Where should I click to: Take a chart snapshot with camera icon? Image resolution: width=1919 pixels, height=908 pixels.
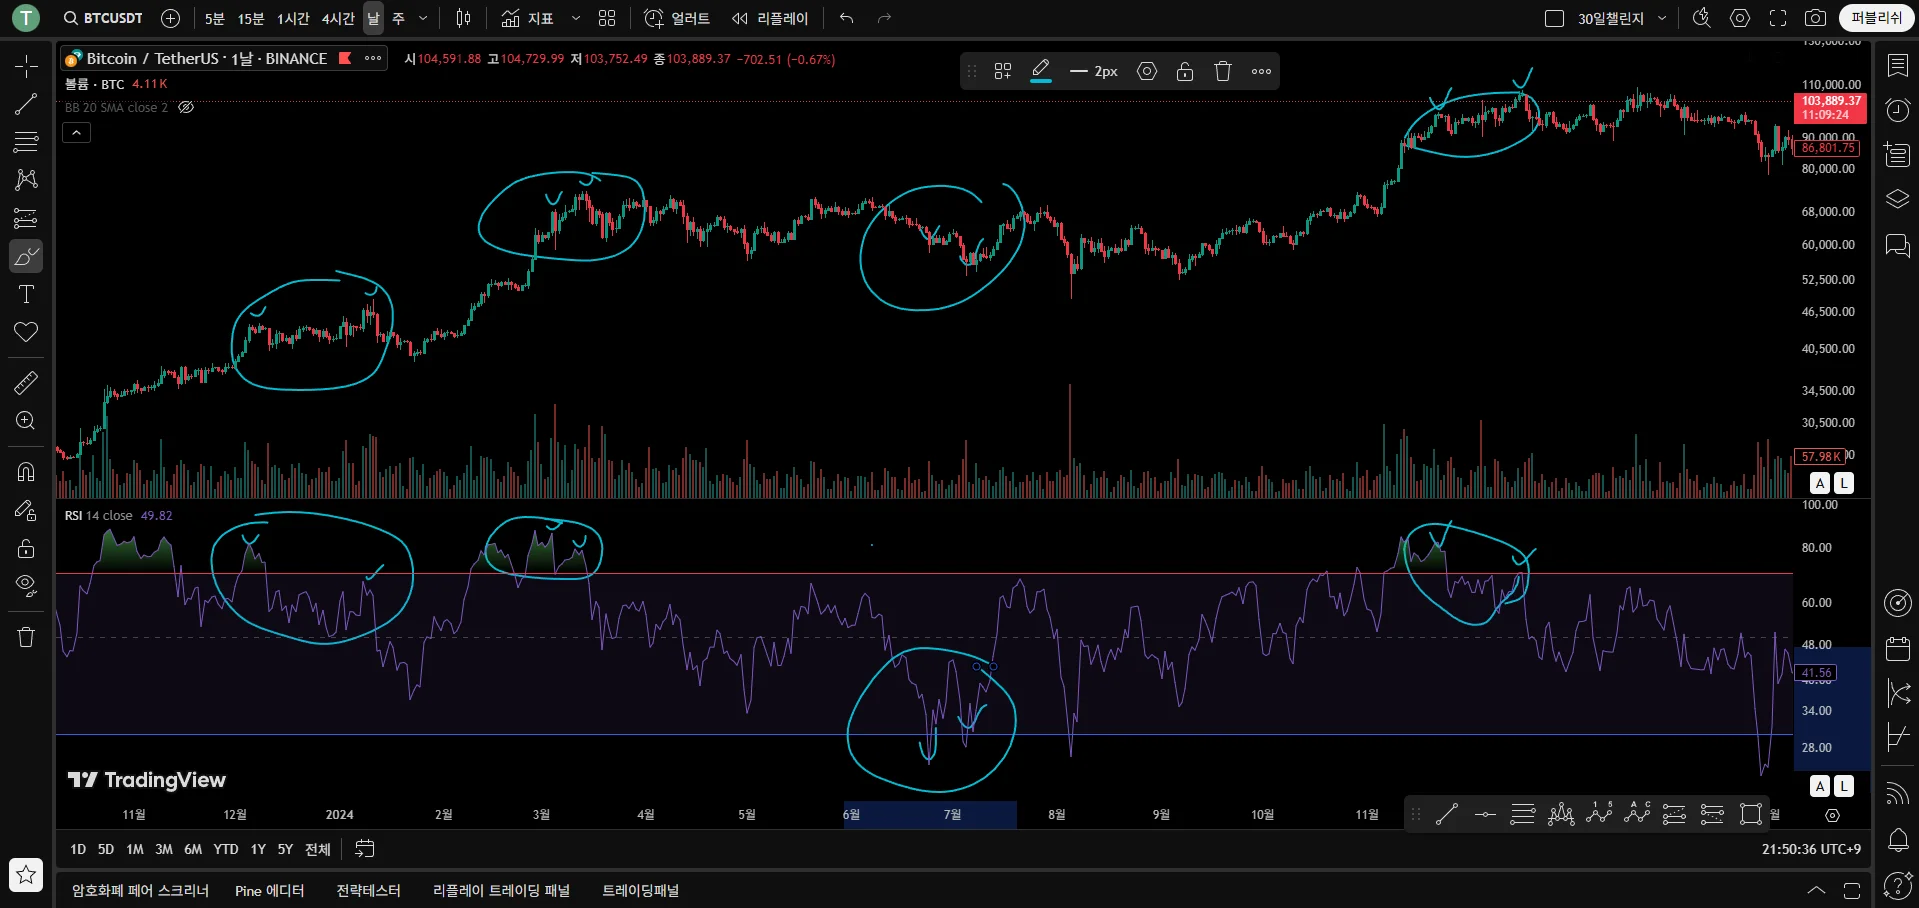click(x=1815, y=18)
